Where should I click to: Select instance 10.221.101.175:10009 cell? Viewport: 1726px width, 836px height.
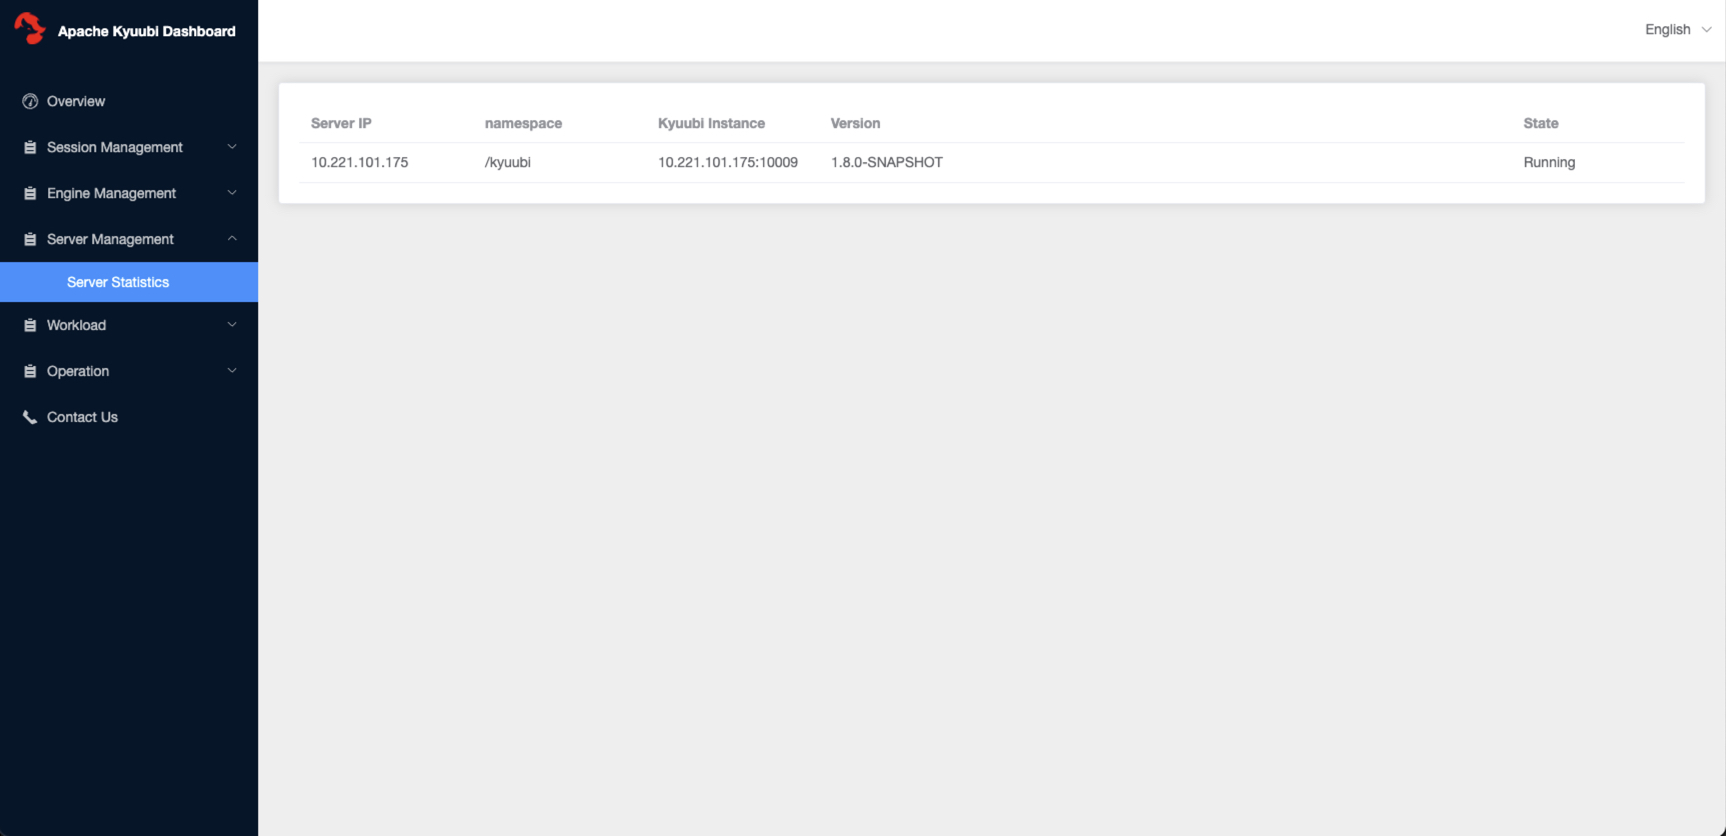pos(728,162)
